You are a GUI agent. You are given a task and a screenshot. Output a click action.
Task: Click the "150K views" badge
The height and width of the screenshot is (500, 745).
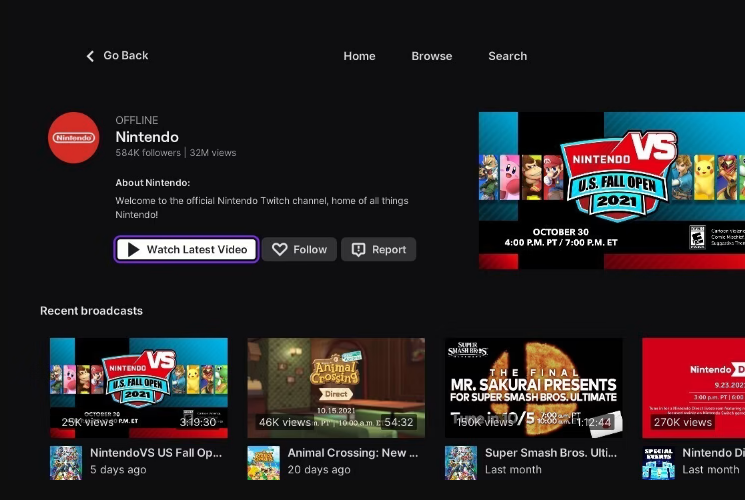point(485,422)
